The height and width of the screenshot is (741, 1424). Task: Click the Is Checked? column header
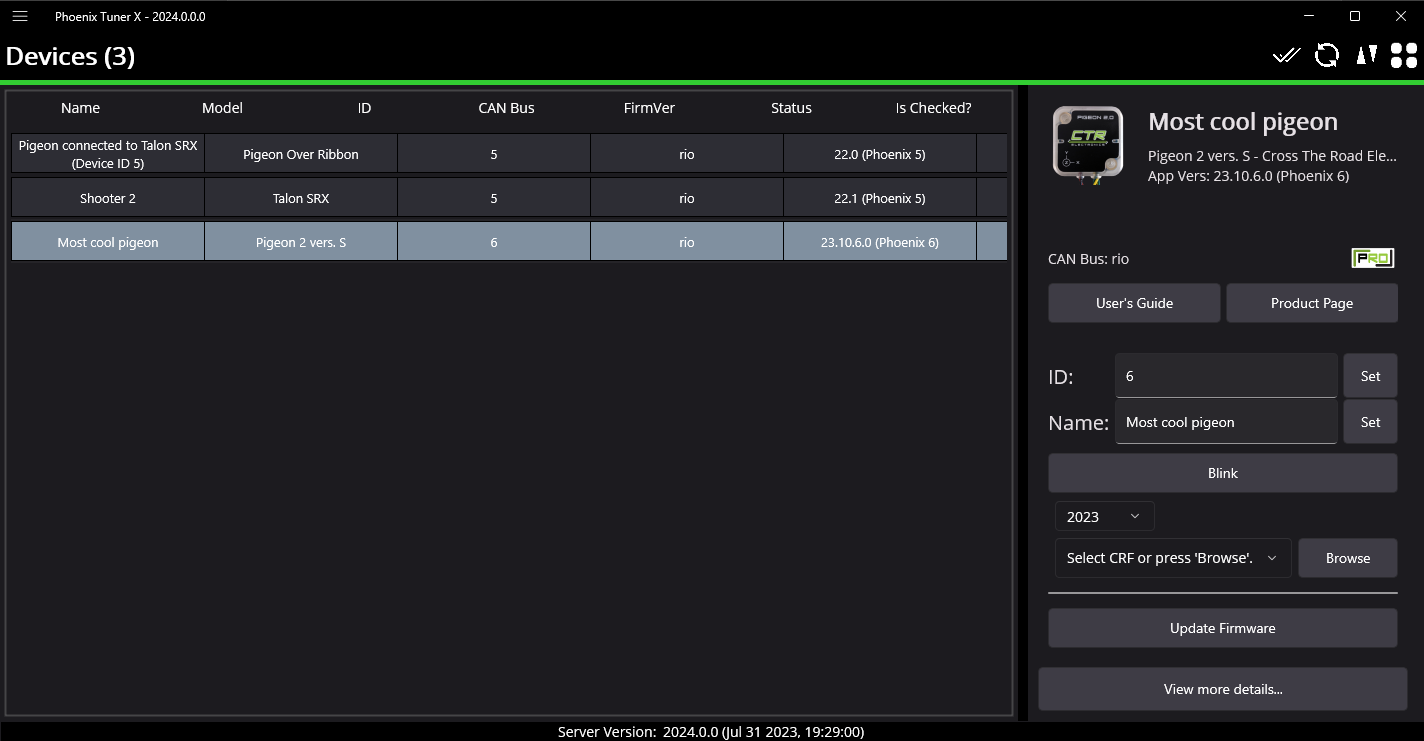[933, 108]
